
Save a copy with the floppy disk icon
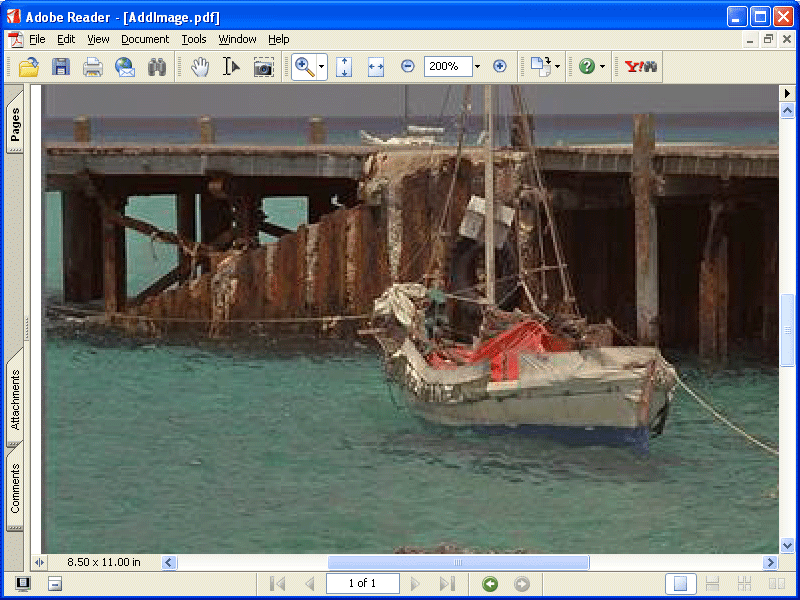pos(61,67)
